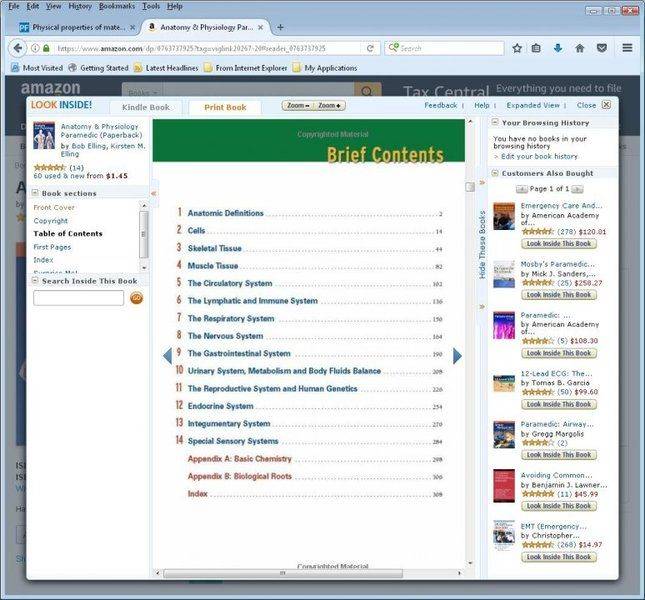Click the Hide These Books top arrow
645x600 pixels.
click(x=482, y=182)
